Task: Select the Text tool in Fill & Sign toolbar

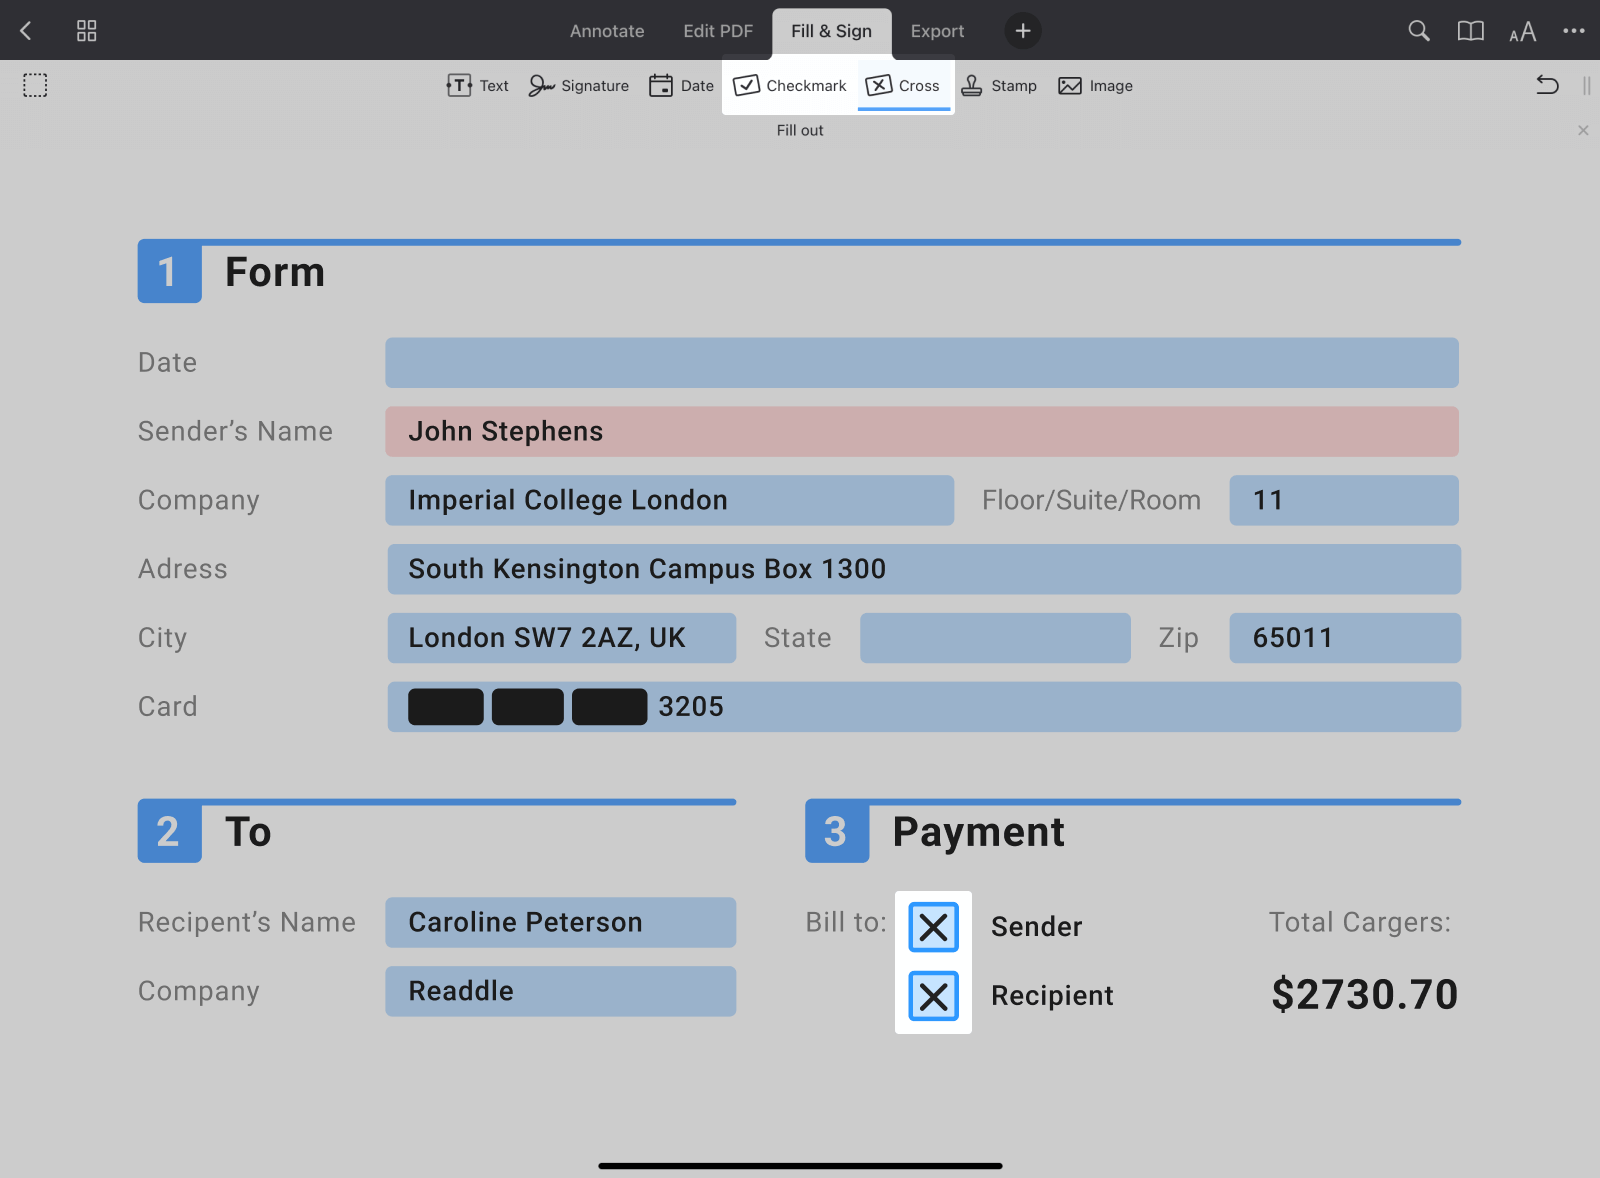Action: point(477,85)
